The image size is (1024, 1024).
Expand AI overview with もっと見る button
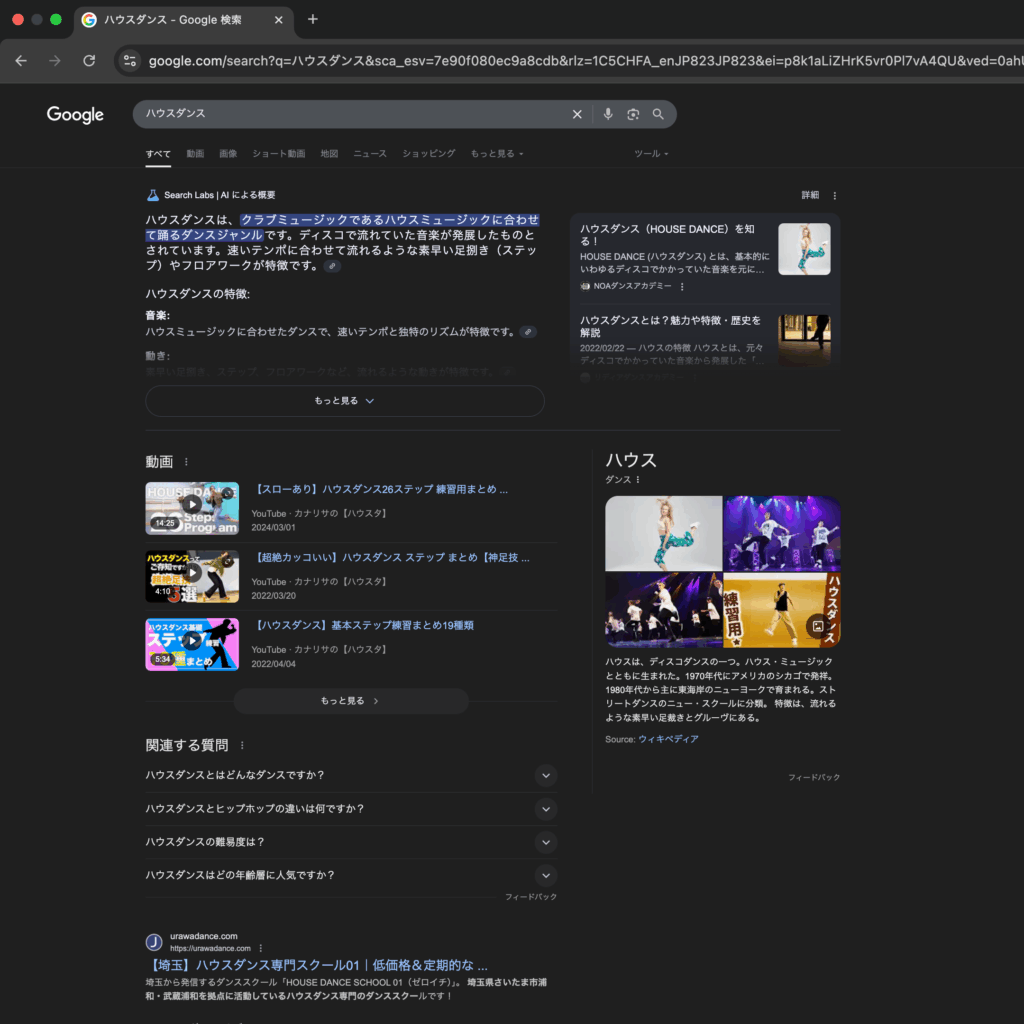coord(344,401)
